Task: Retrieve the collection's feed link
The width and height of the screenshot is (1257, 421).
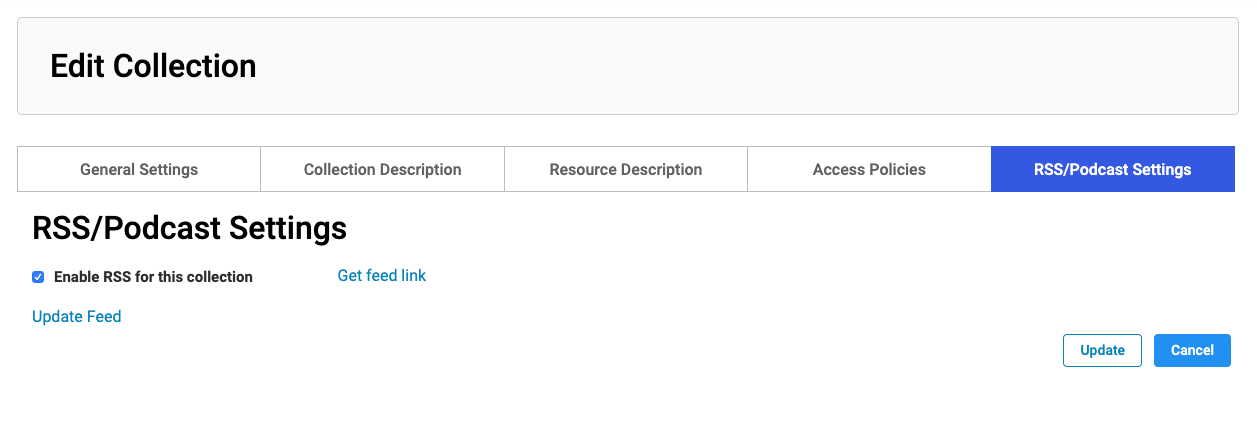Action: point(382,275)
